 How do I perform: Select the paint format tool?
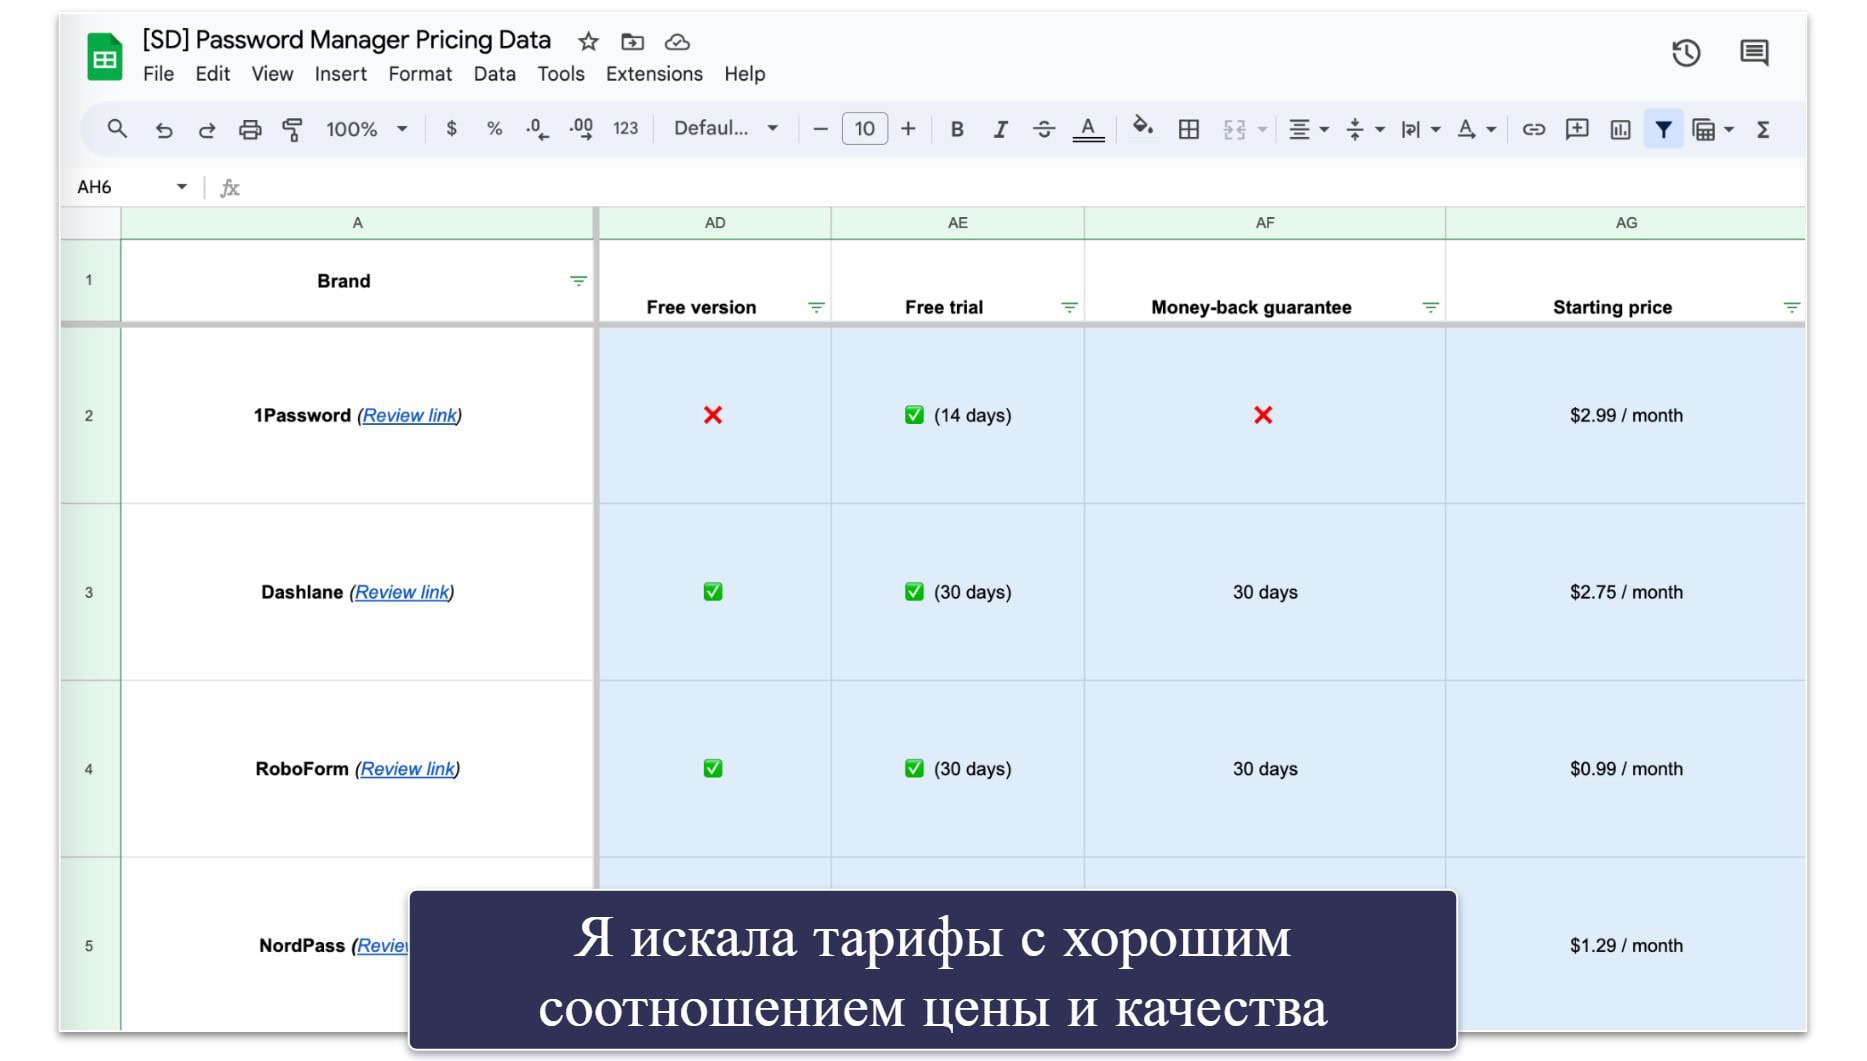click(292, 129)
